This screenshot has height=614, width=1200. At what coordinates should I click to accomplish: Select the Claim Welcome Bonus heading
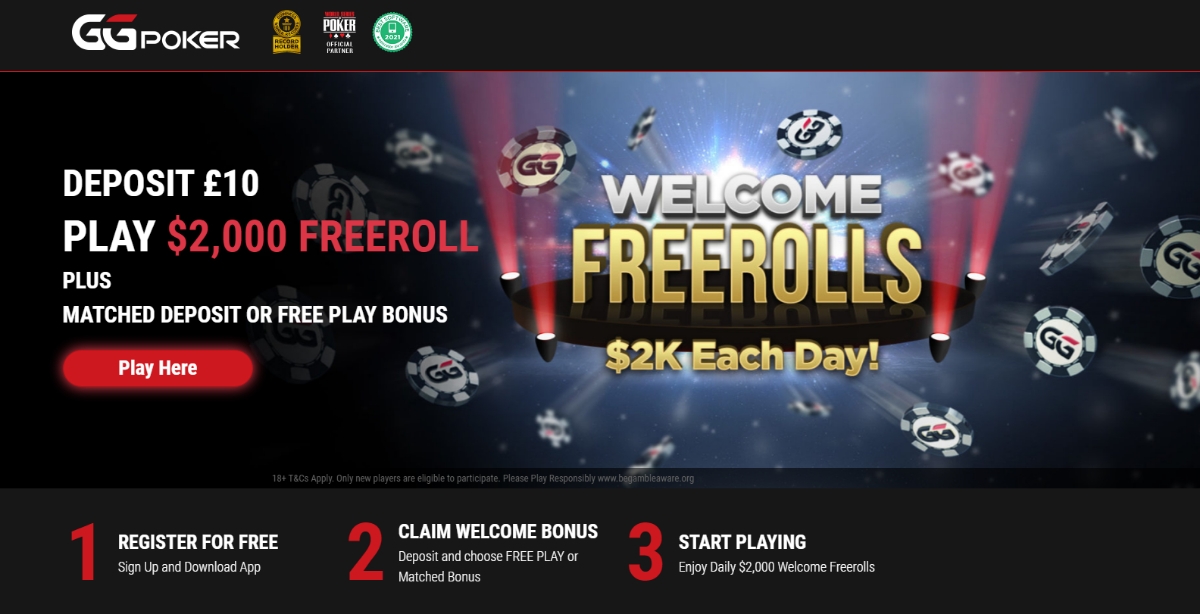(x=498, y=531)
